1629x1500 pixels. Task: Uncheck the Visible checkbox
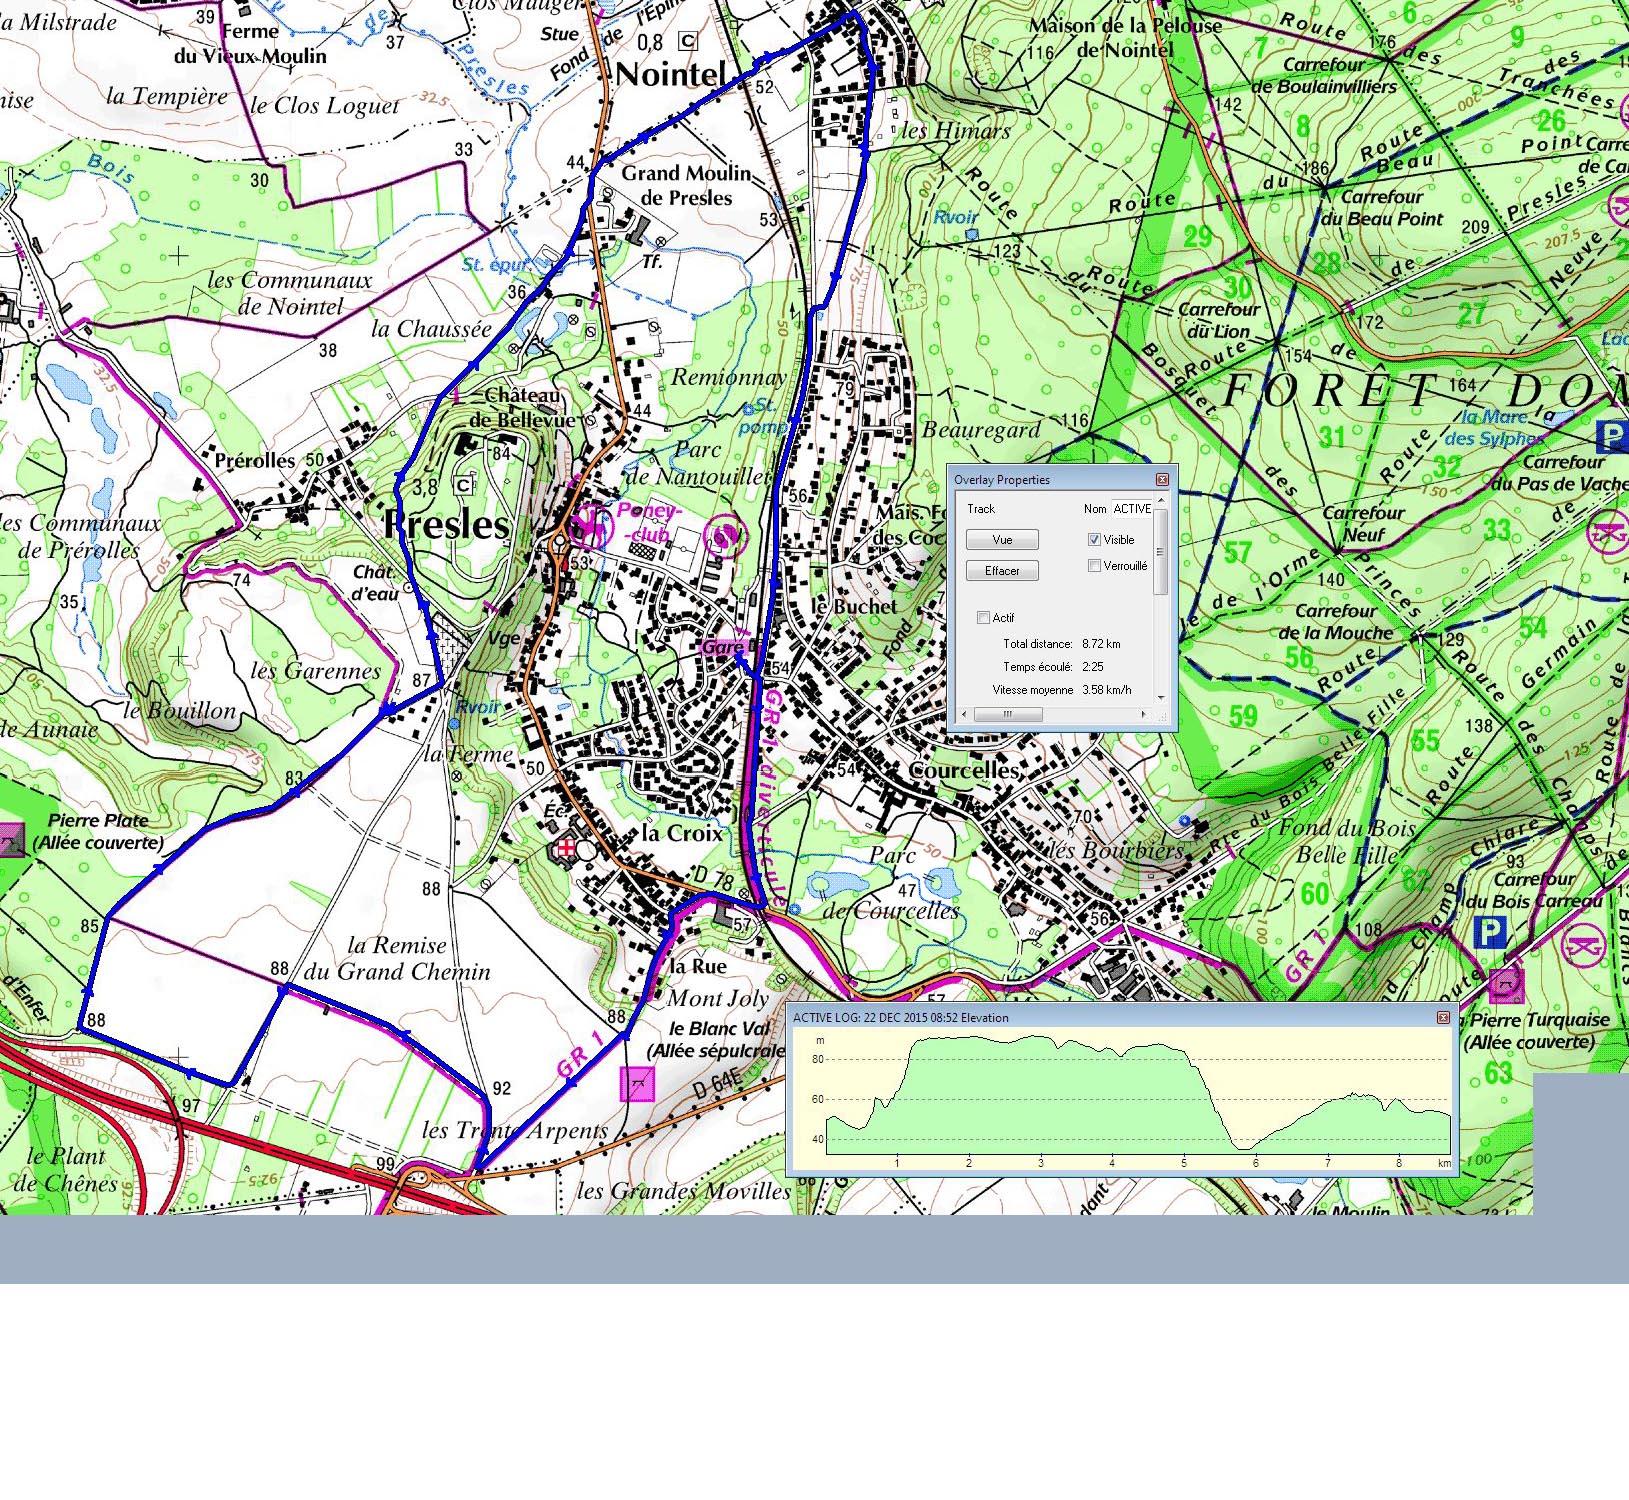click(x=1094, y=540)
